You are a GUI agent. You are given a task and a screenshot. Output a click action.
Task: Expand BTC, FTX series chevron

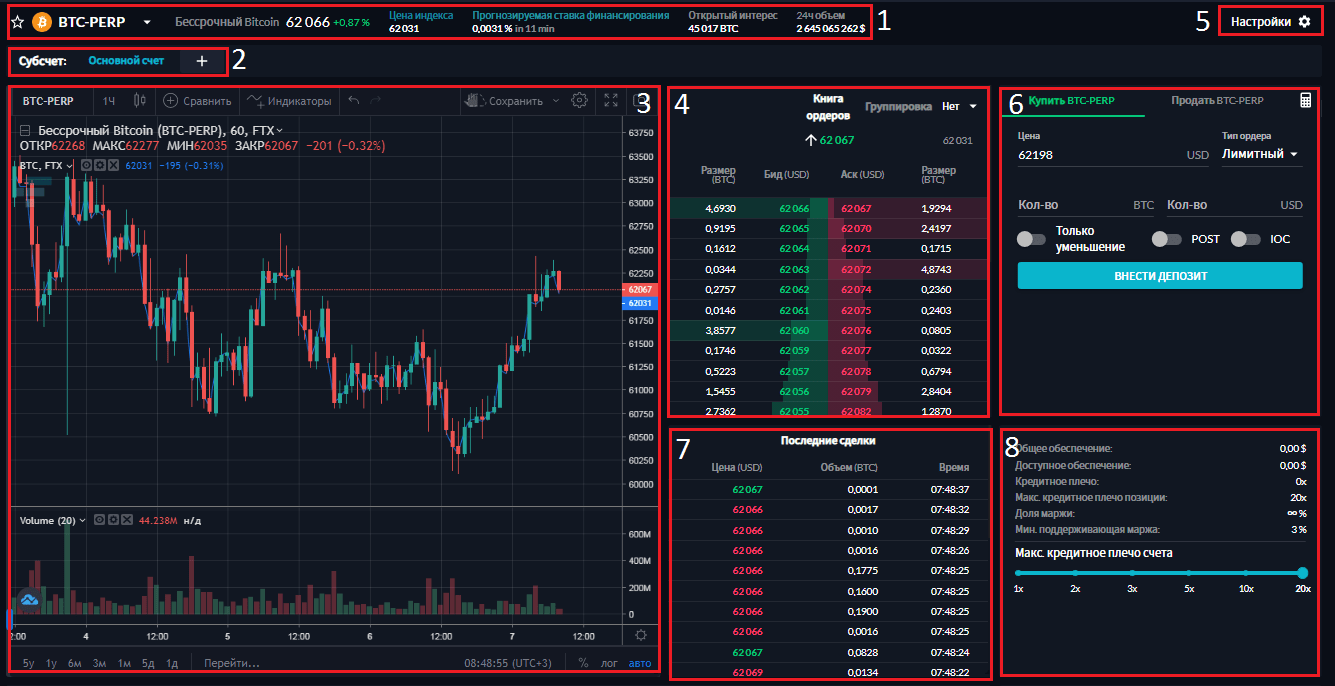click(x=70, y=165)
